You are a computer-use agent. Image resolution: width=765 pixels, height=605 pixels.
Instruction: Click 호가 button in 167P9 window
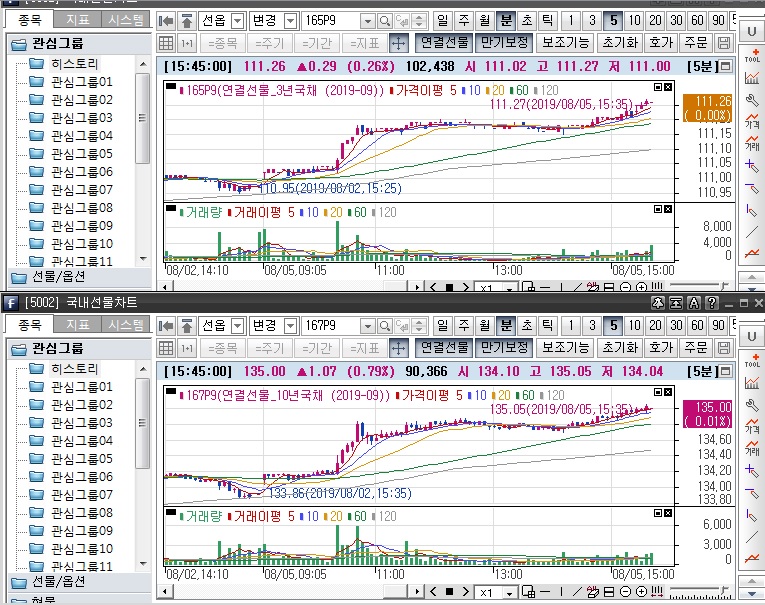click(661, 348)
